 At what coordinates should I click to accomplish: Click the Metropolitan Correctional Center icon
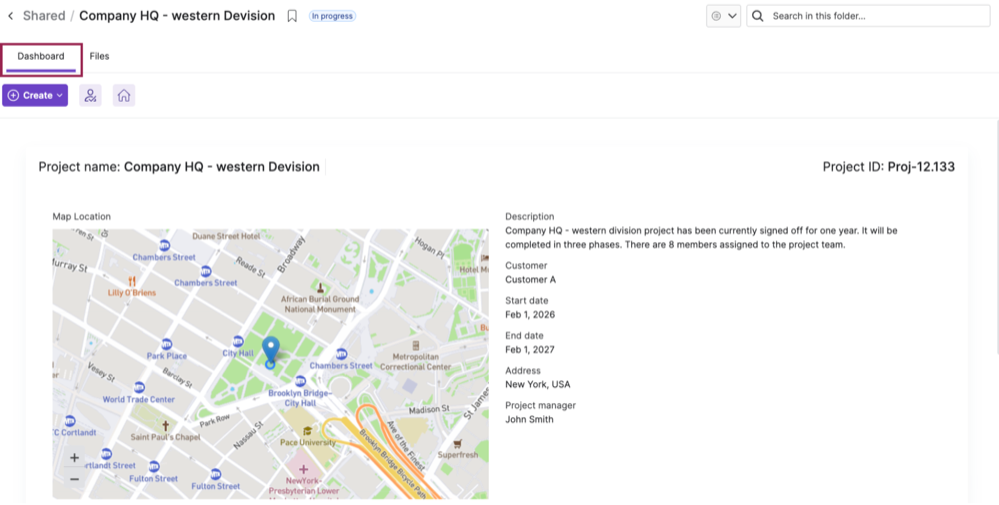(416, 346)
